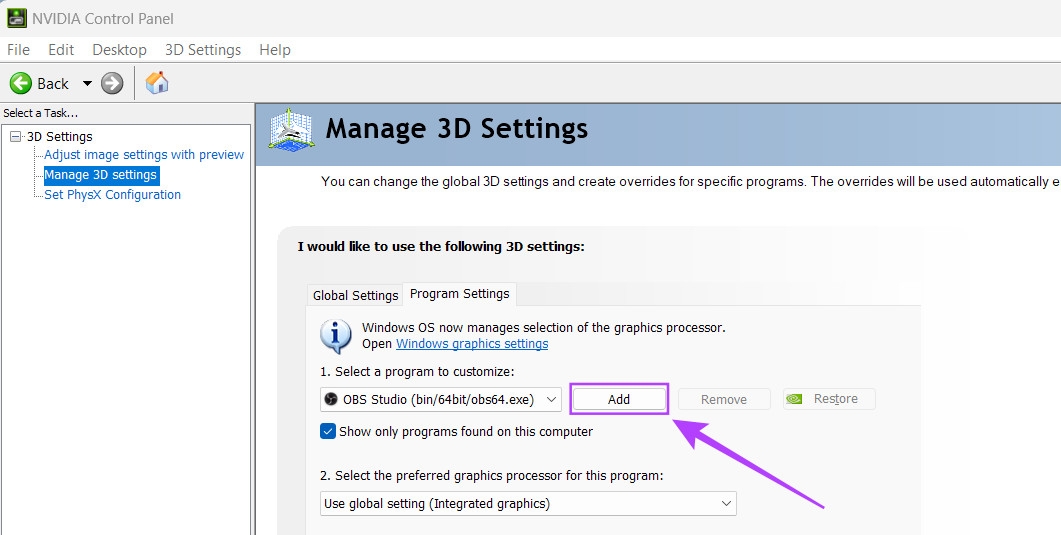Collapse the 3D Settings tree node
Screen dimensions: 1061x535
click(x=16, y=137)
